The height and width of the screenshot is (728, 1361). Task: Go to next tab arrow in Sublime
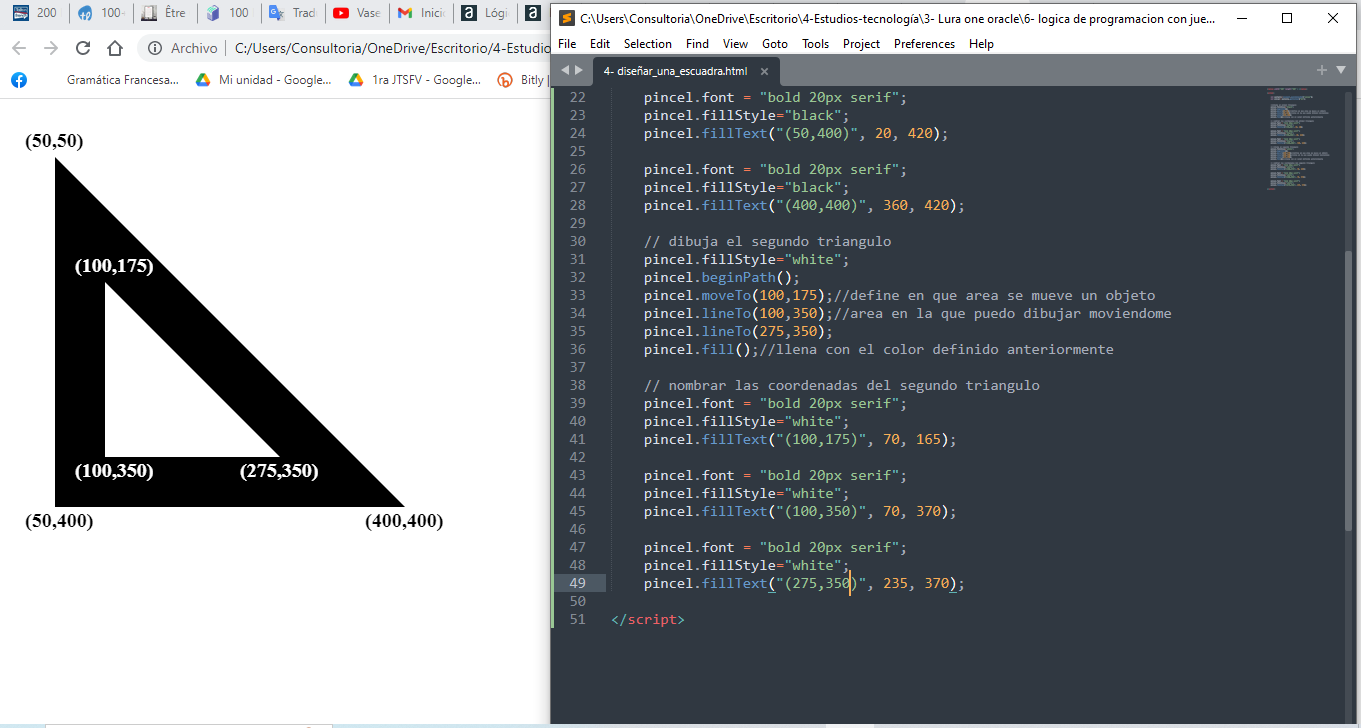[x=578, y=70]
